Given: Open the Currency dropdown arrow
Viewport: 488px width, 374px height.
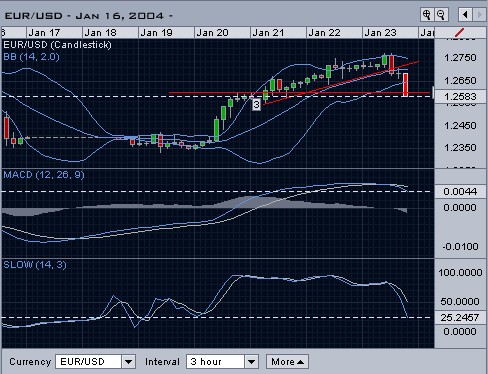Looking at the screenshot, I should (x=128, y=362).
